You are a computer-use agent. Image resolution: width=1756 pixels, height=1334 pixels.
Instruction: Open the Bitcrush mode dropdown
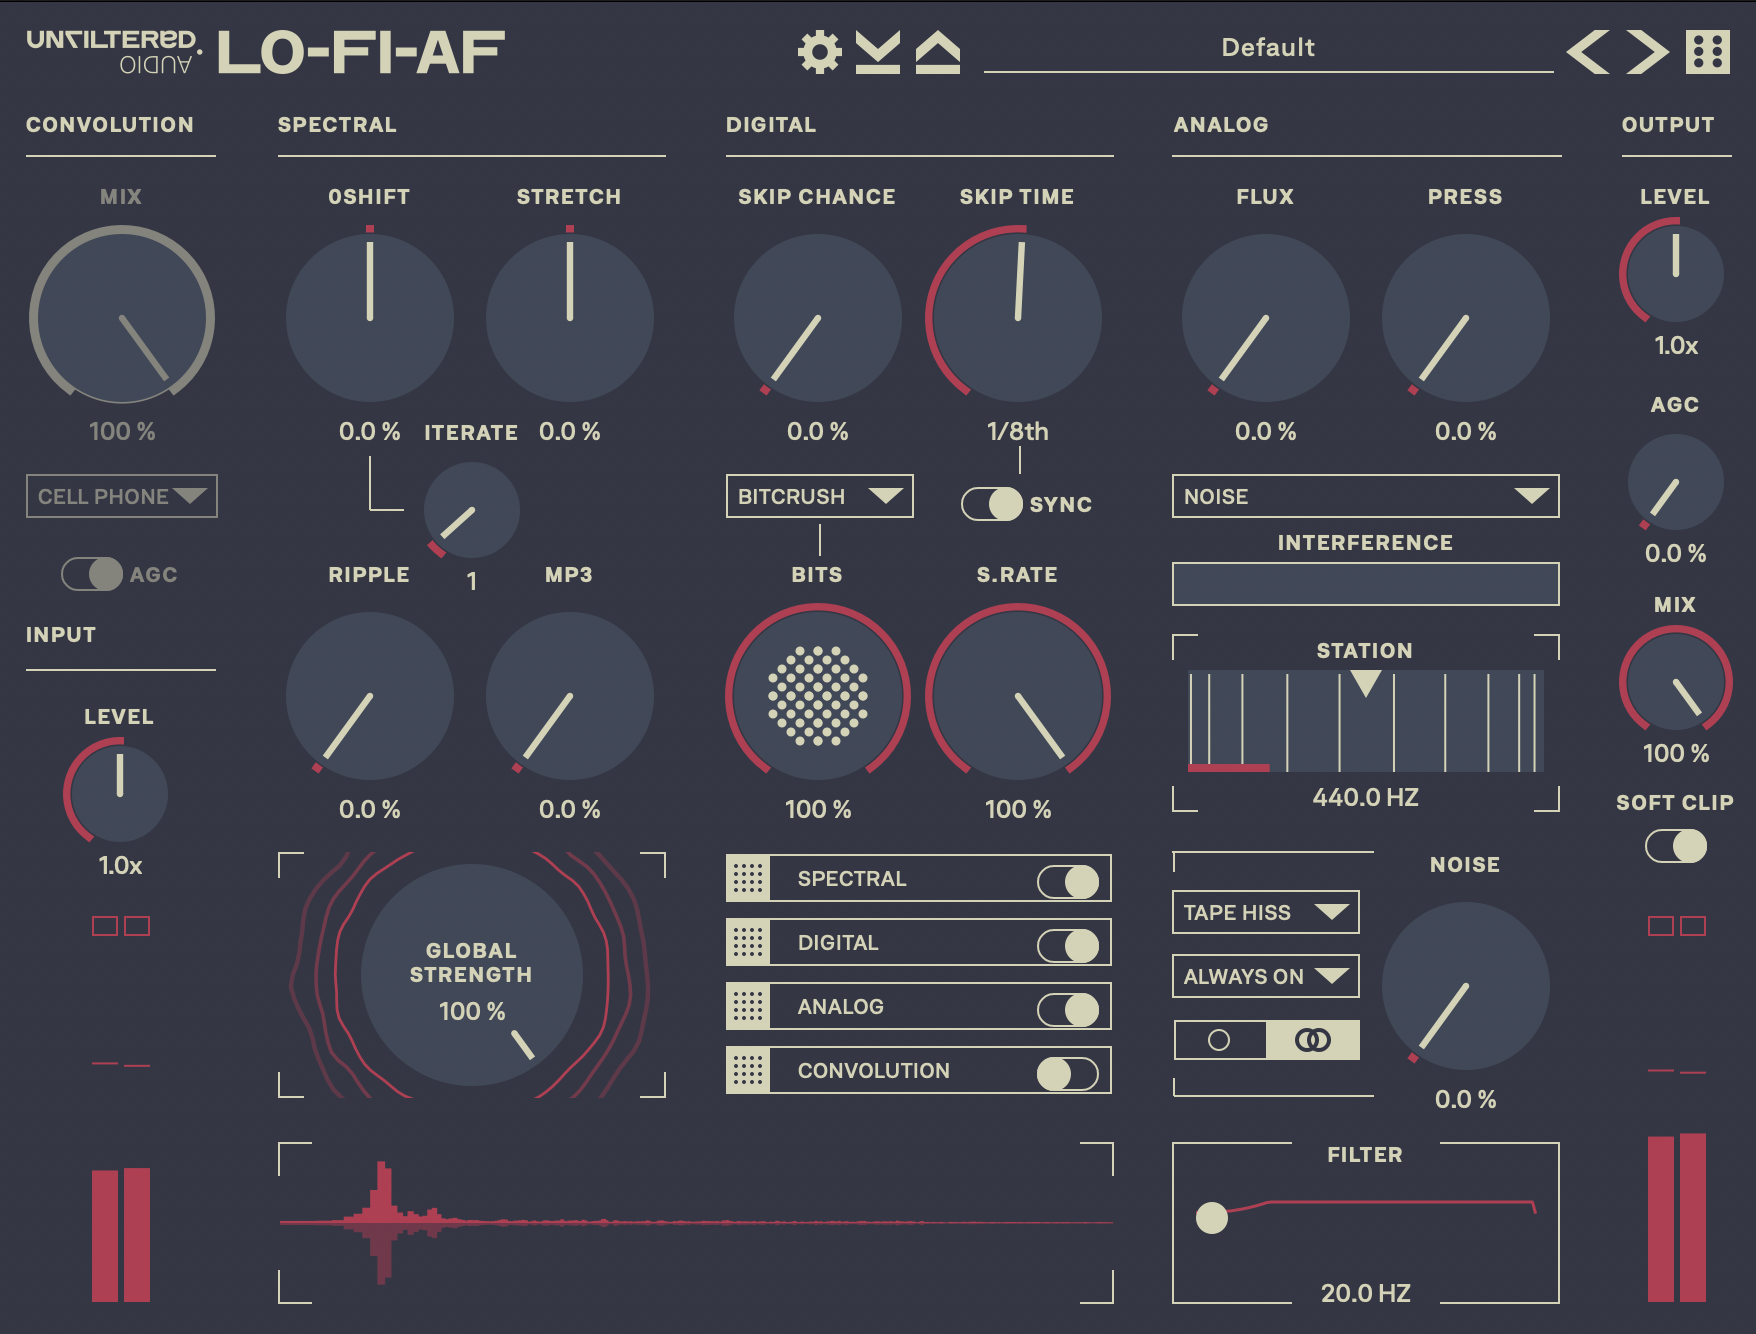820,496
